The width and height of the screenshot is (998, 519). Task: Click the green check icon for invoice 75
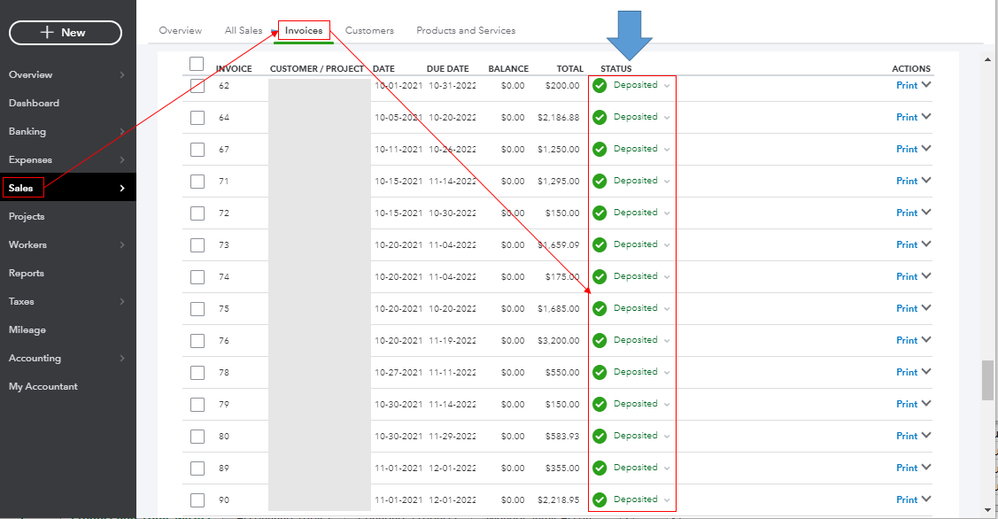point(600,308)
